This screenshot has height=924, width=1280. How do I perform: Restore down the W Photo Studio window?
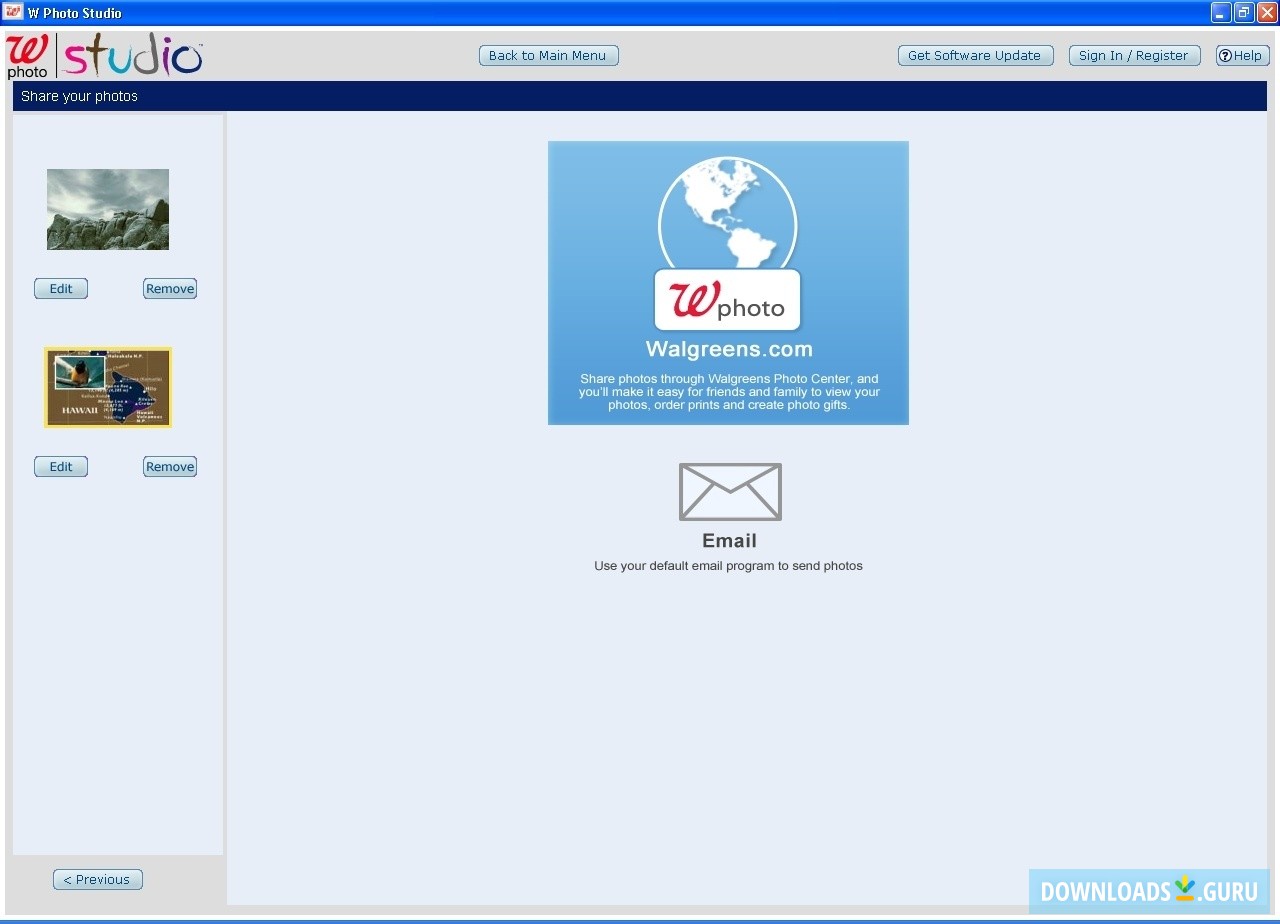click(x=1244, y=13)
